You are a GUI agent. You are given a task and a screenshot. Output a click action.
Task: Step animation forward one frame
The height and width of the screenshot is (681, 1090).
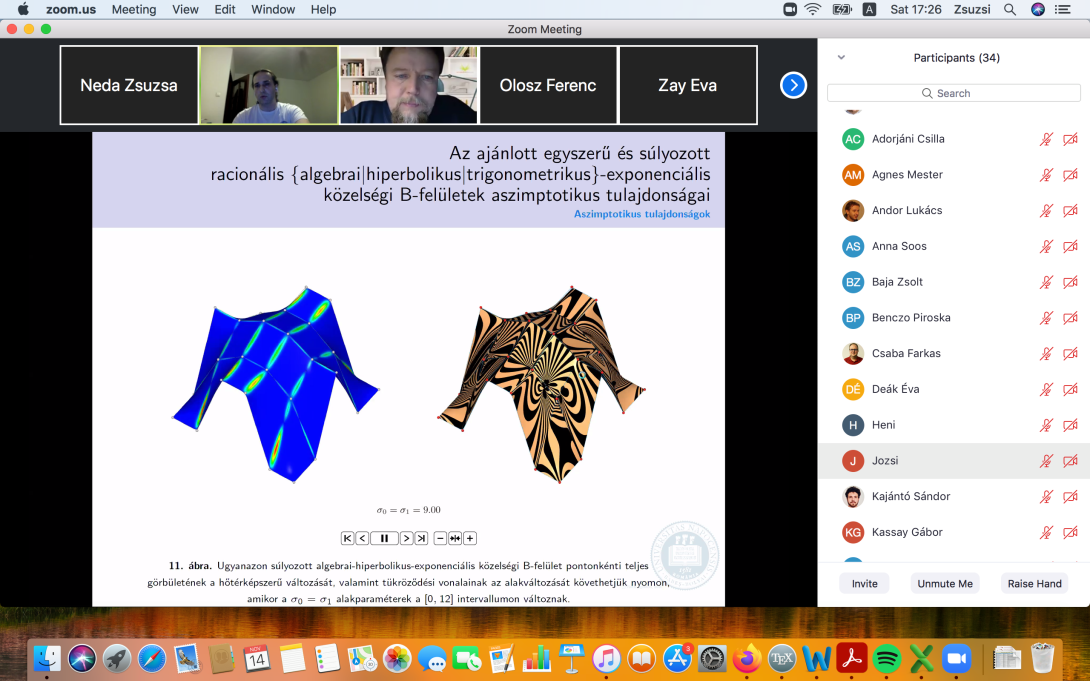(407, 538)
